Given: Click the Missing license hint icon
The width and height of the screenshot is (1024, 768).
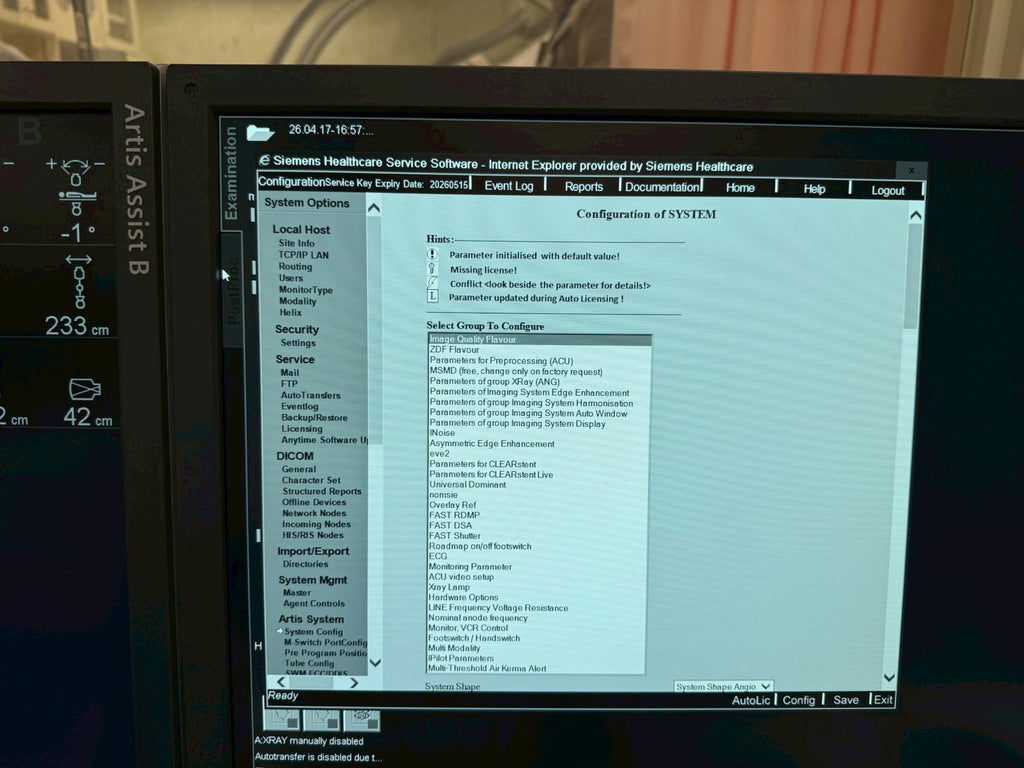Looking at the screenshot, I should pyautogui.click(x=432, y=268).
